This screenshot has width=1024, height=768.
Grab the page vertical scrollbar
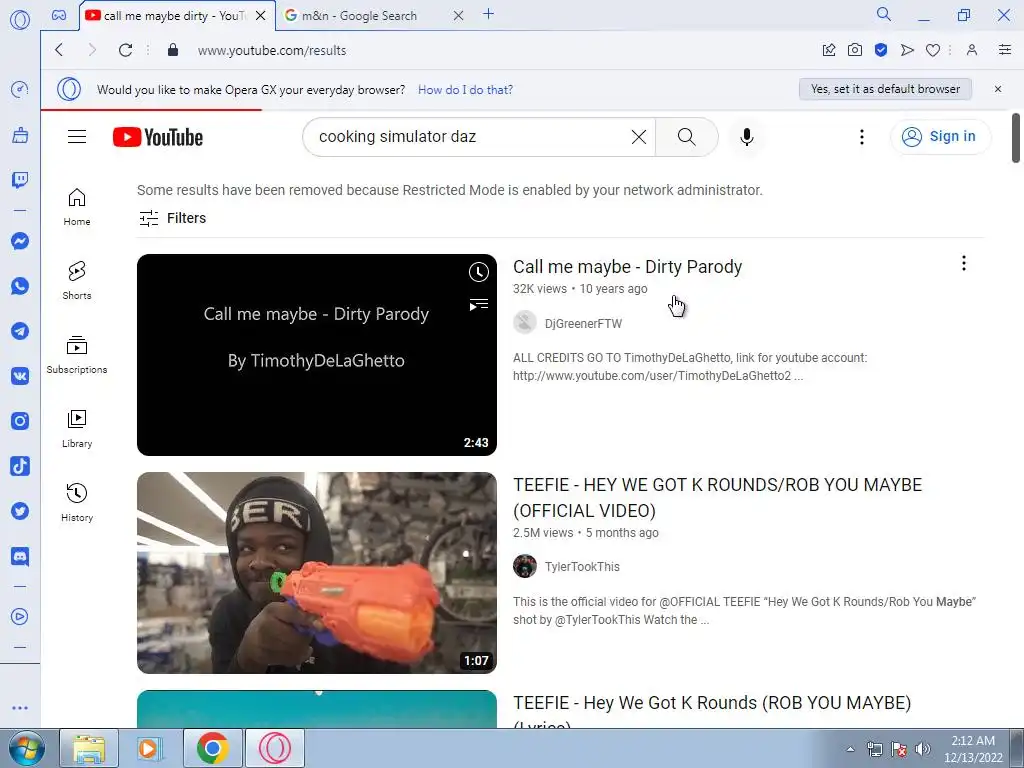click(1016, 138)
